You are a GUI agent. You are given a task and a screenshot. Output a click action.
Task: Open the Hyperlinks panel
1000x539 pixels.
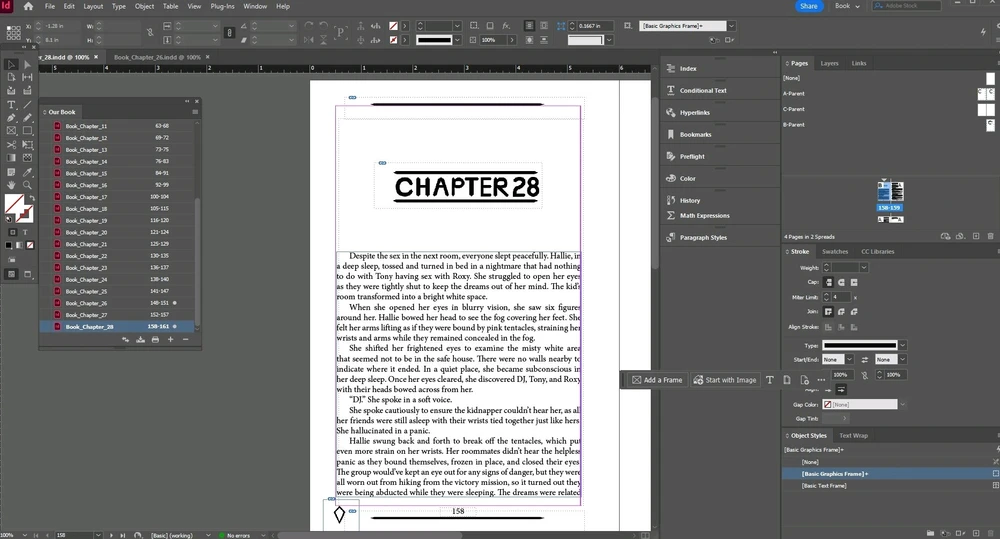(694, 112)
